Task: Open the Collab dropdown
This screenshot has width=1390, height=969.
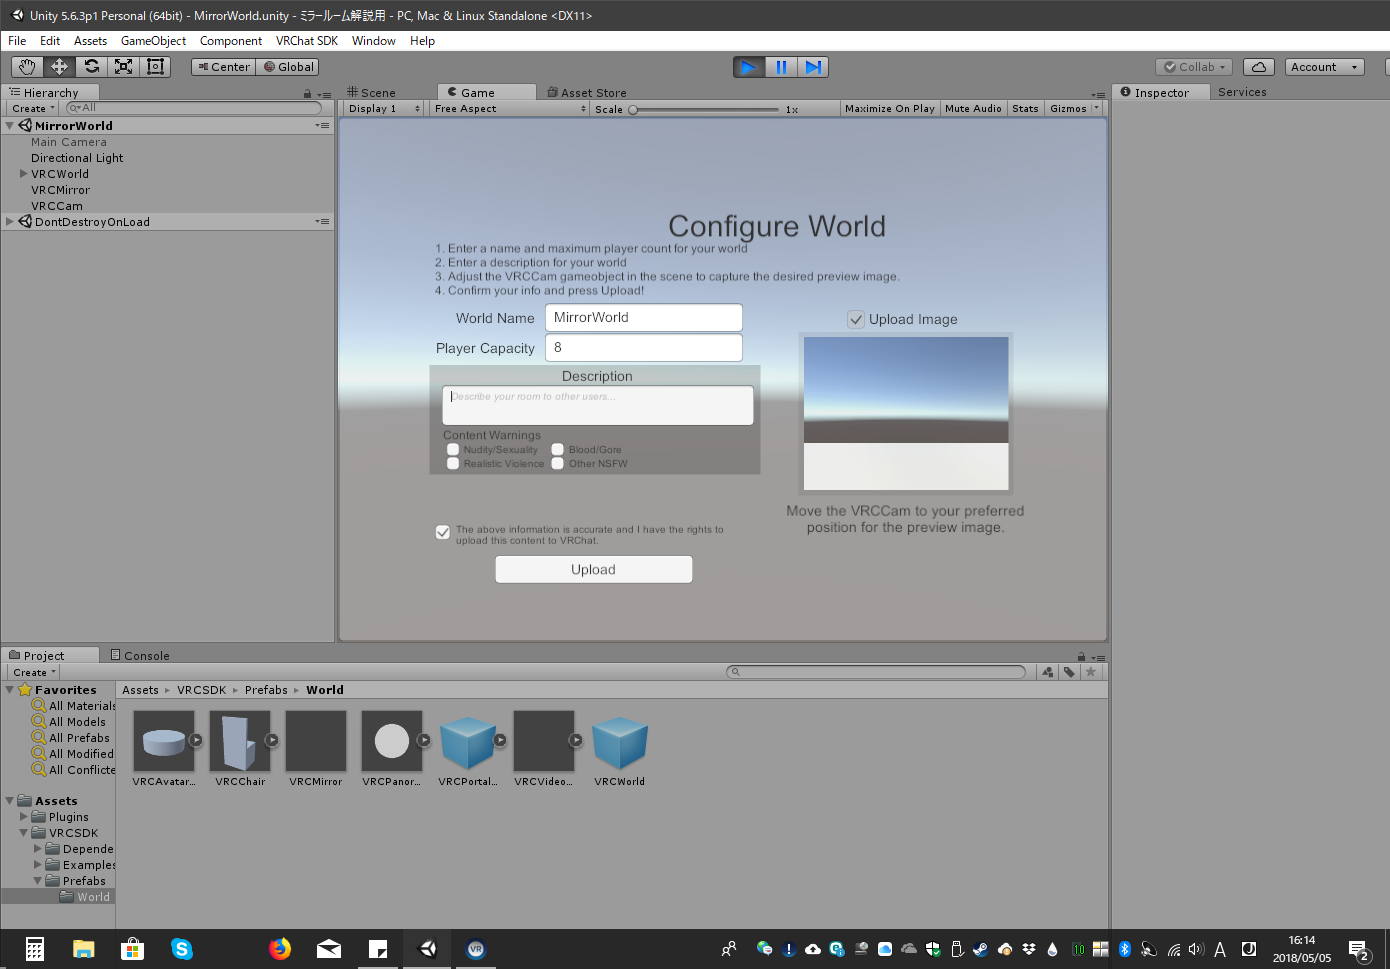Action: point(1194,67)
